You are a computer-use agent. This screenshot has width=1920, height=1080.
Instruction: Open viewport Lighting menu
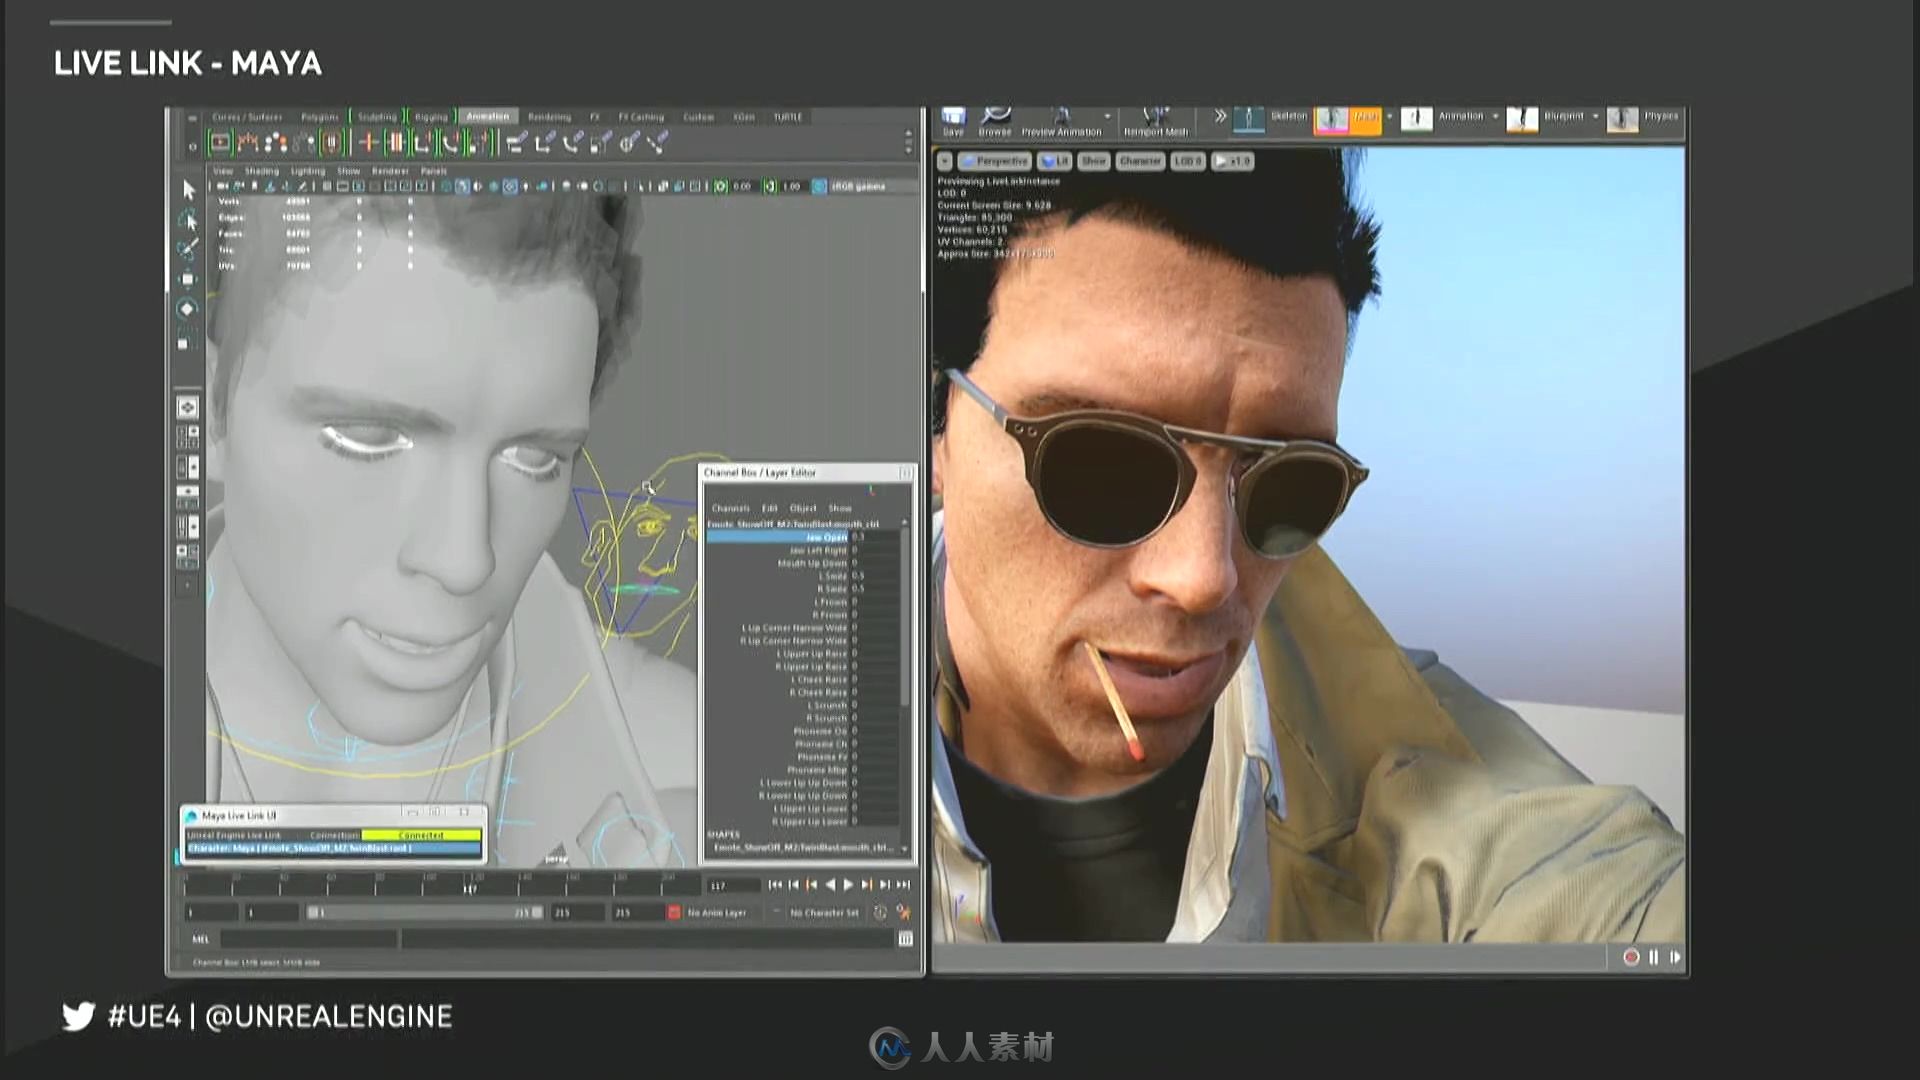pyautogui.click(x=308, y=171)
